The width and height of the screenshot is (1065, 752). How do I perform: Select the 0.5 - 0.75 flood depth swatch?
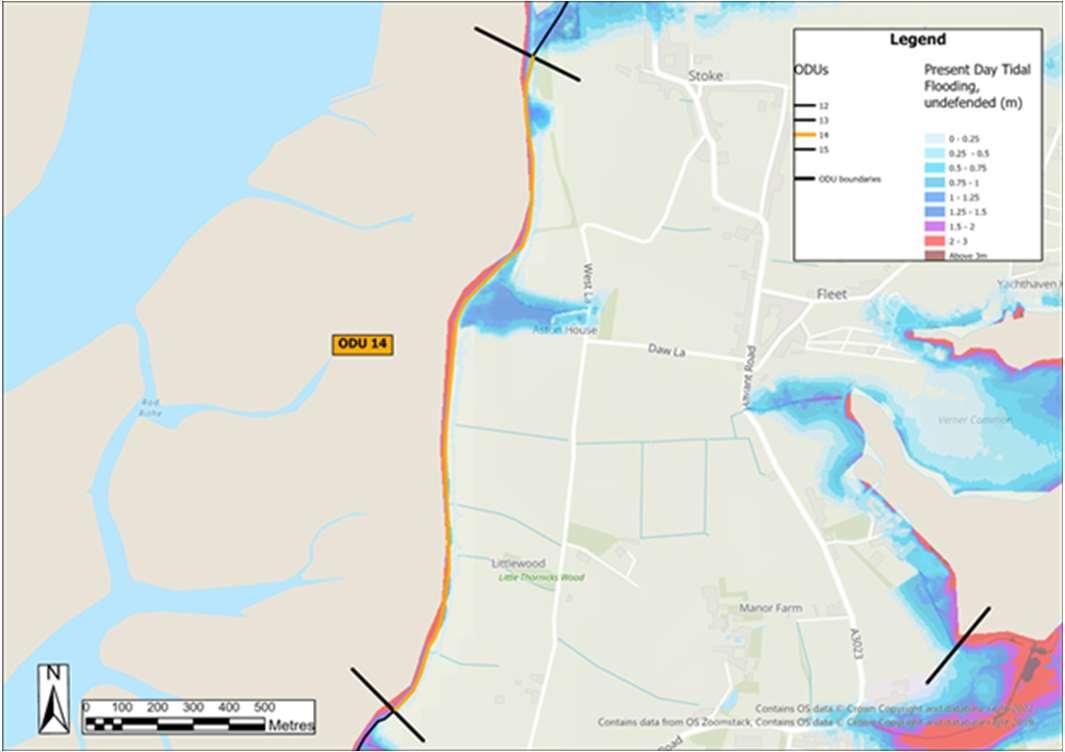point(934,168)
